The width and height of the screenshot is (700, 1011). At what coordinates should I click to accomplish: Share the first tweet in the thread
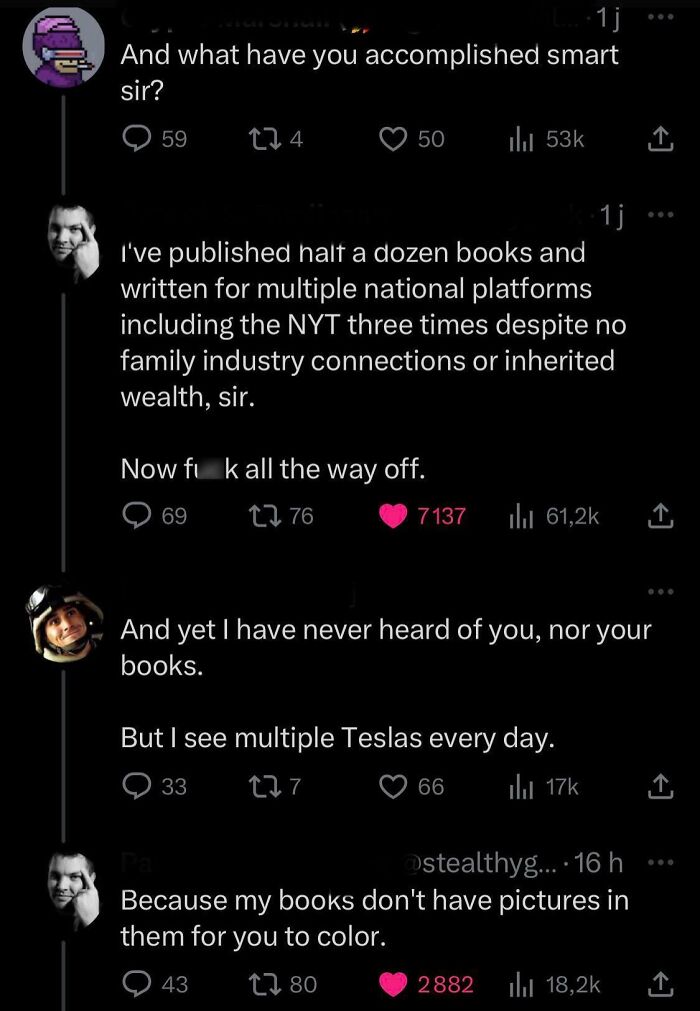pos(659,139)
